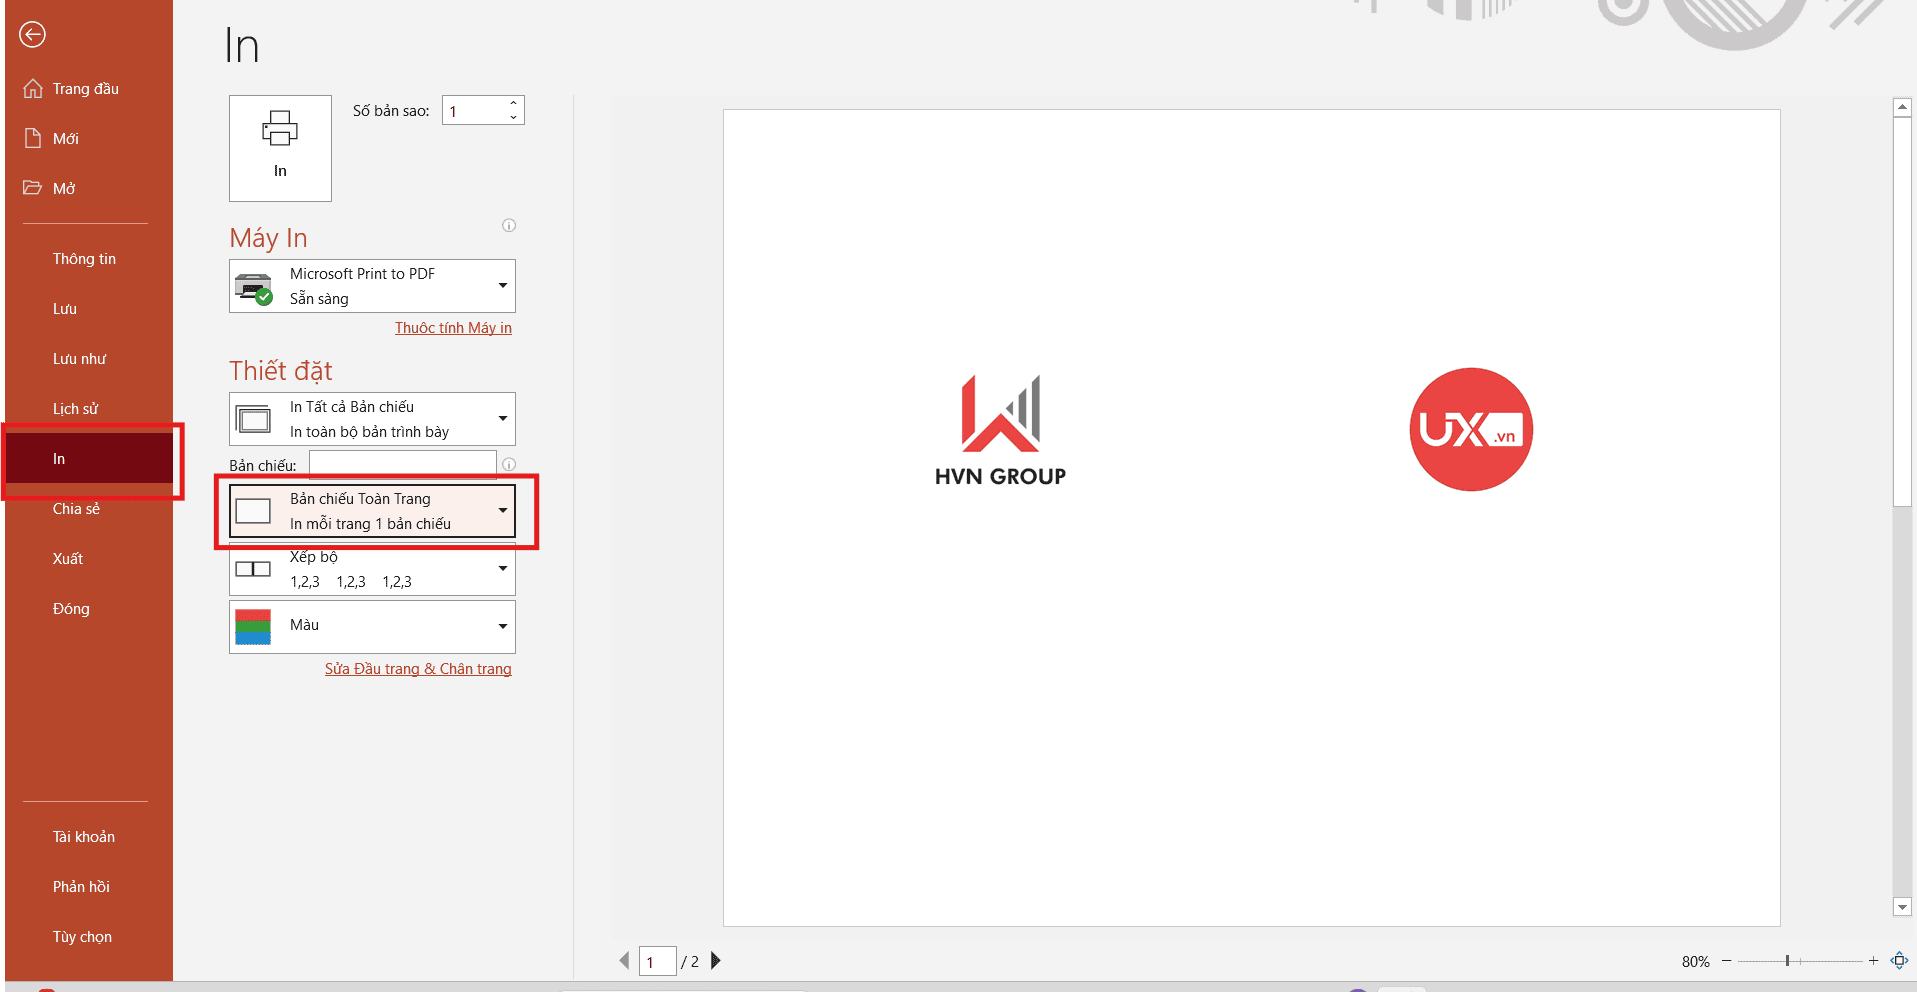Click Sửa Đầu trang & Chân trang link

coord(418,669)
